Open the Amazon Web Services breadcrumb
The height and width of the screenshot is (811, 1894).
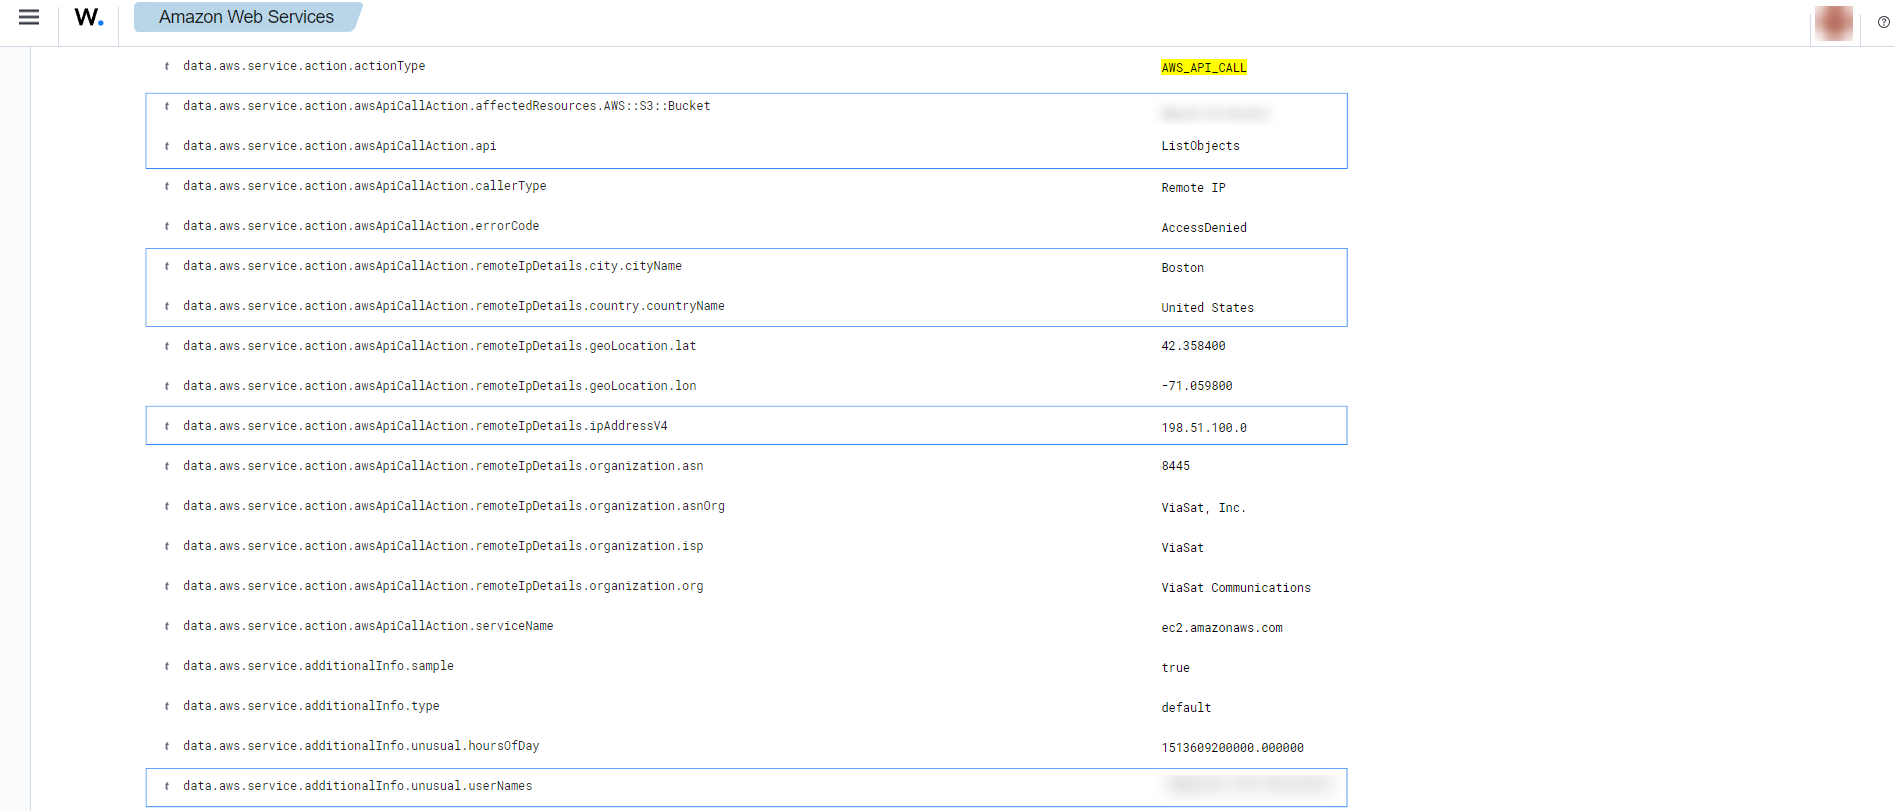(246, 17)
